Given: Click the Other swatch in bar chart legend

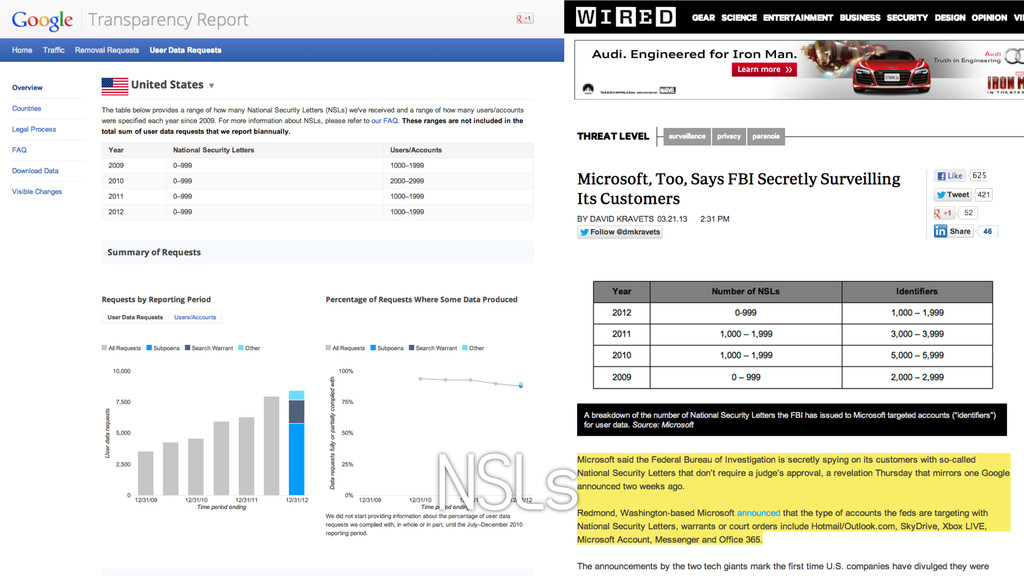Looking at the screenshot, I should tap(241, 348).
